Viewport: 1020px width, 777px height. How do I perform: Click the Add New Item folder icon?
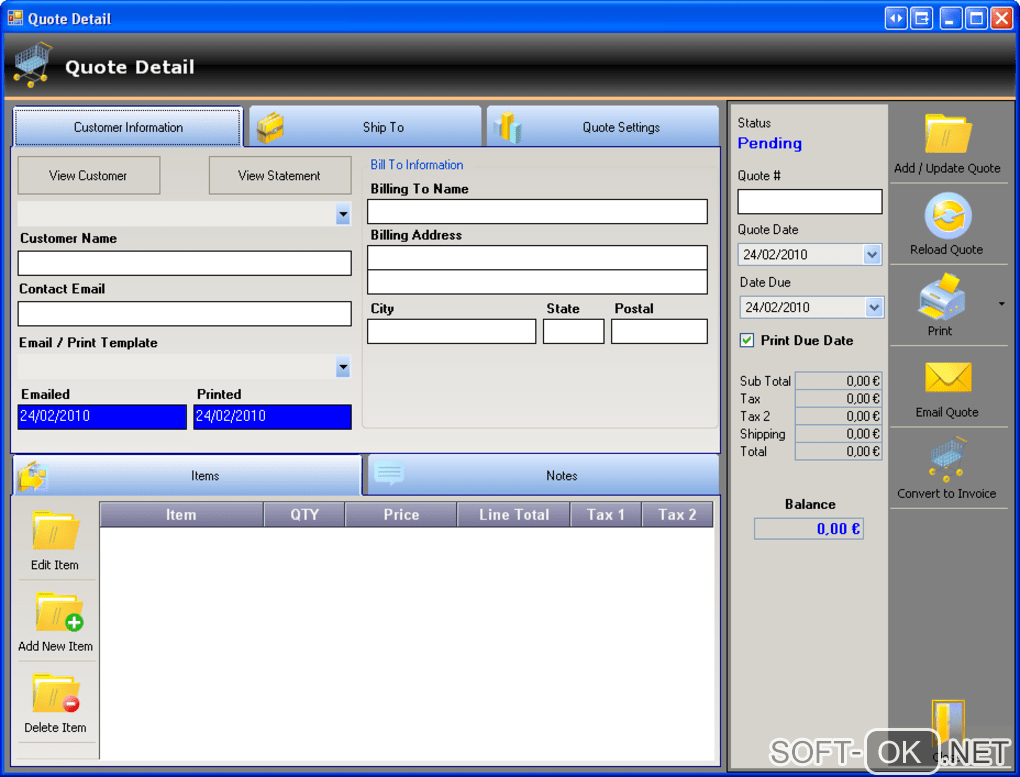coord(59,612)
